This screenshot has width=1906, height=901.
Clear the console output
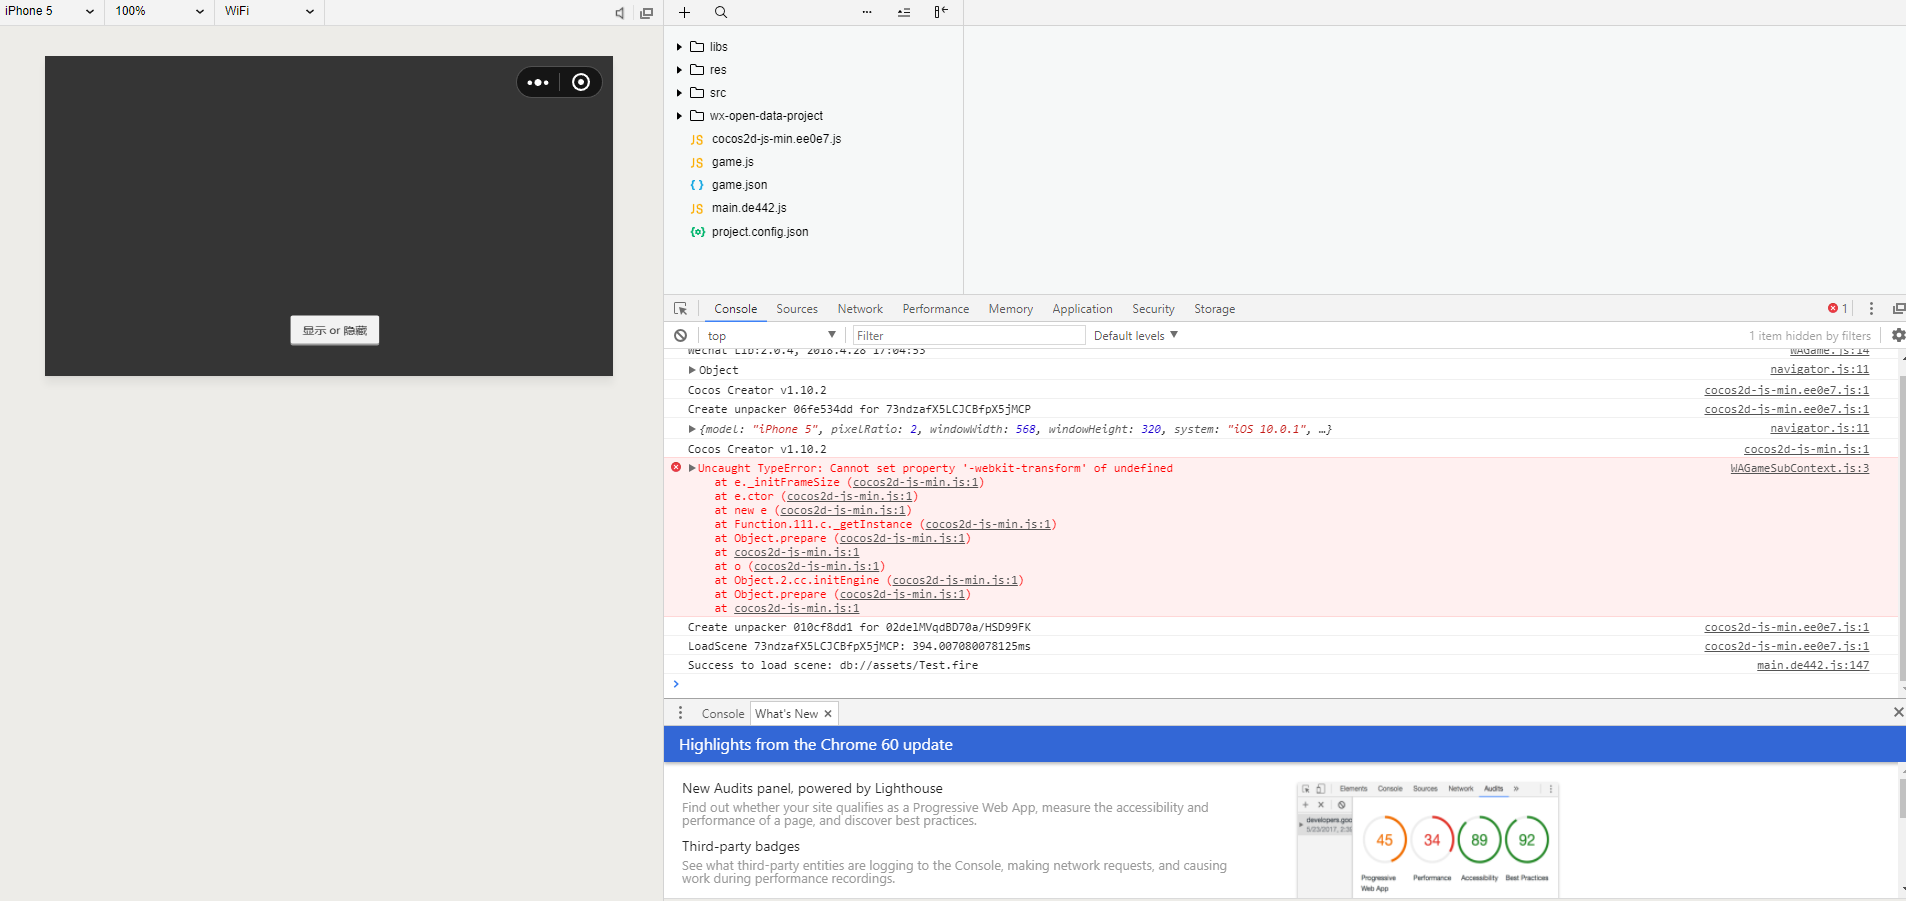point(681,336)
